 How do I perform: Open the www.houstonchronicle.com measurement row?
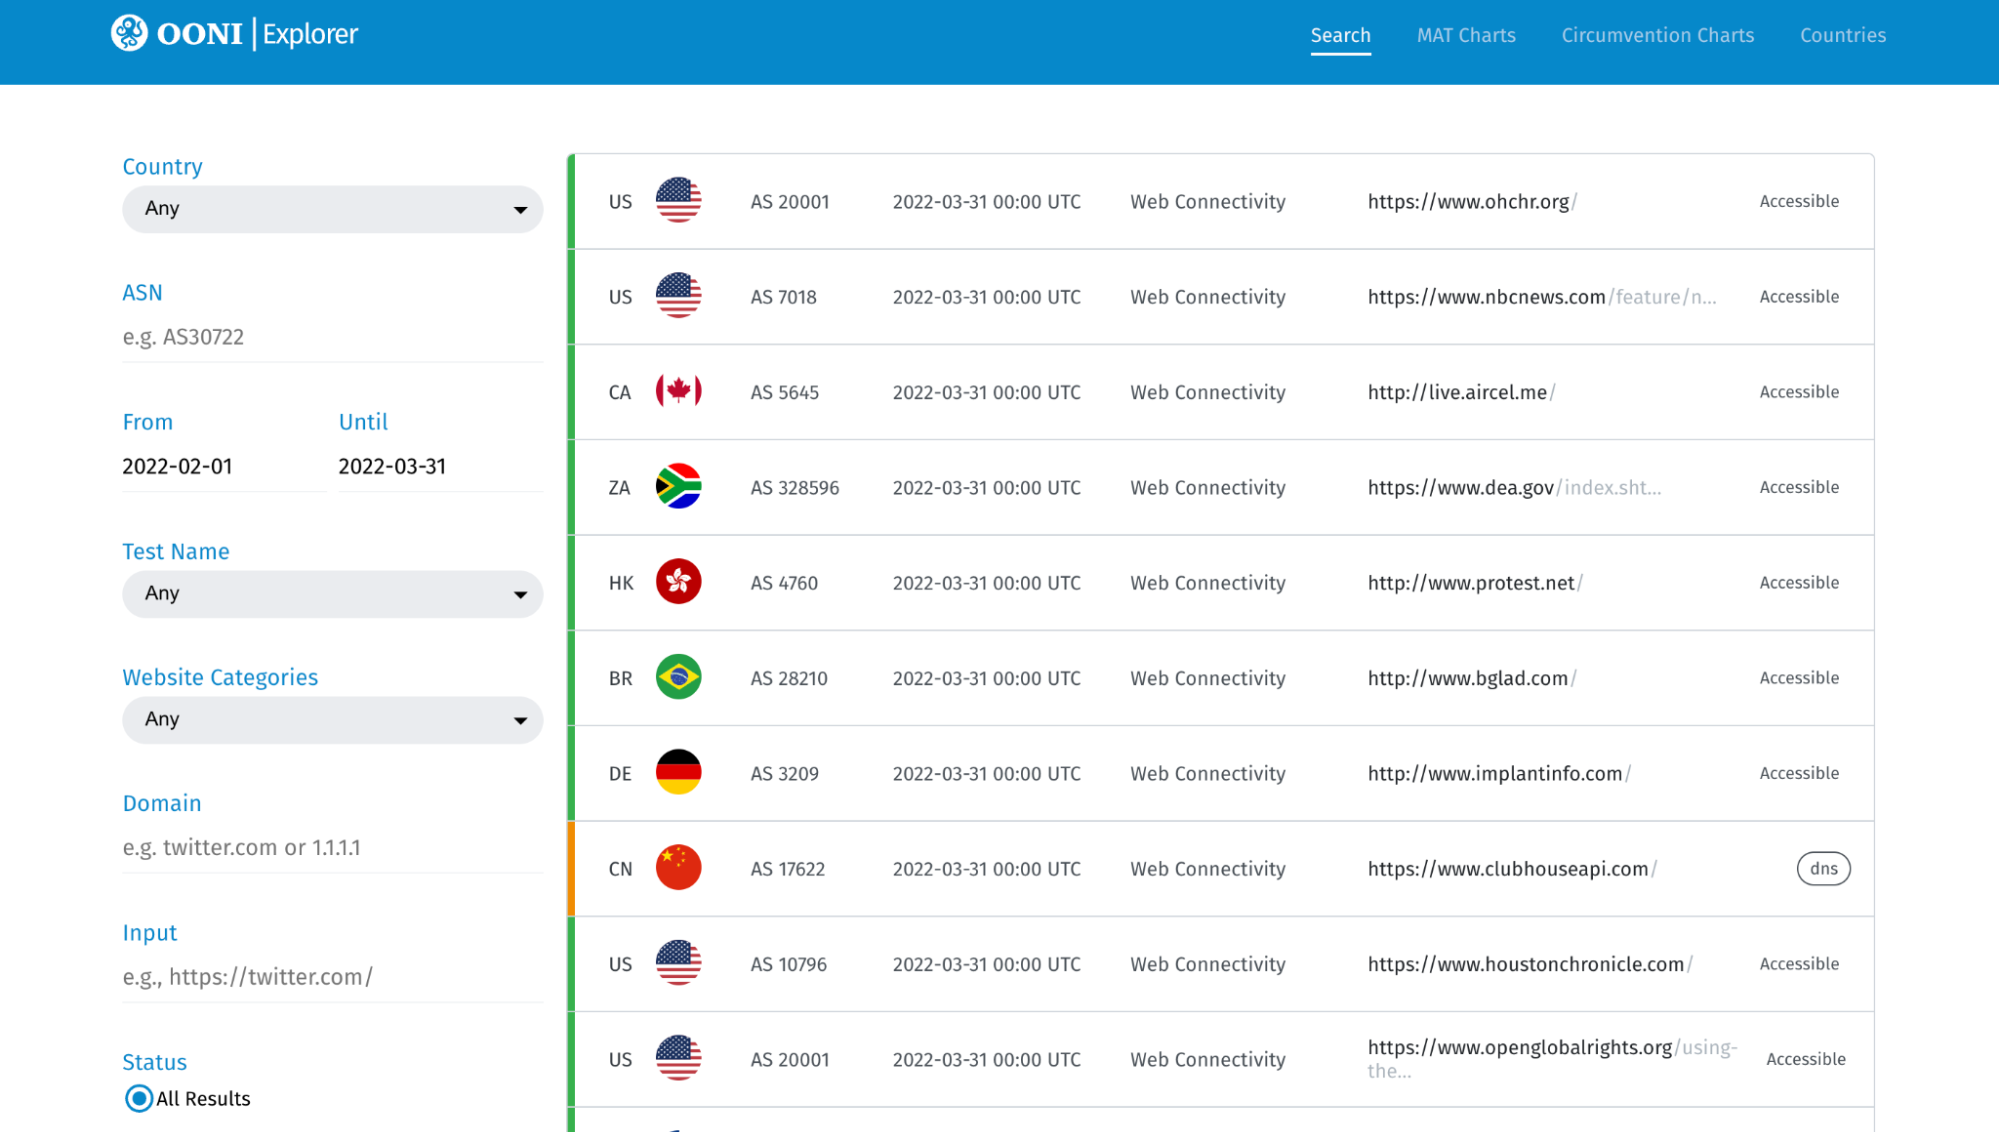(x=1525, y=964)
